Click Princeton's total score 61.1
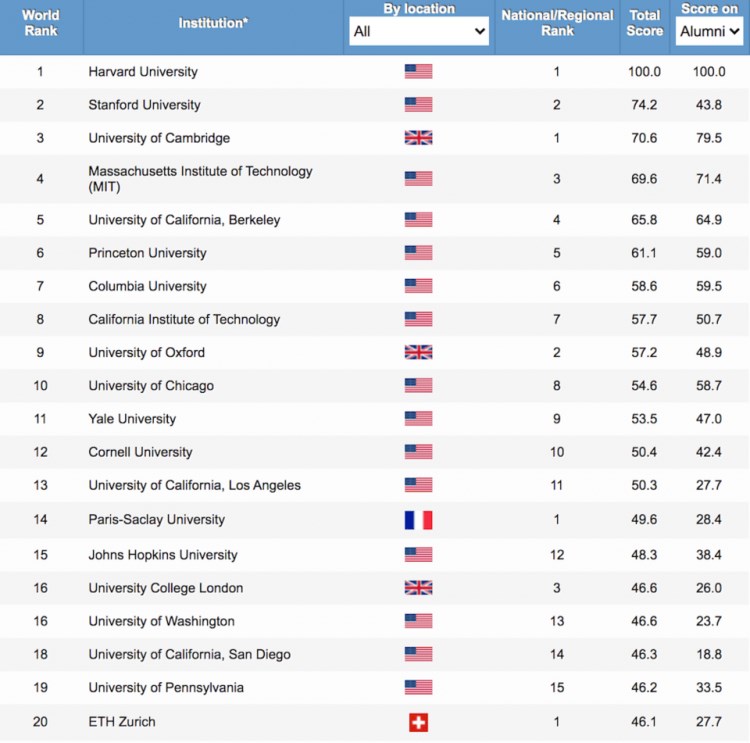 [644, 253]
